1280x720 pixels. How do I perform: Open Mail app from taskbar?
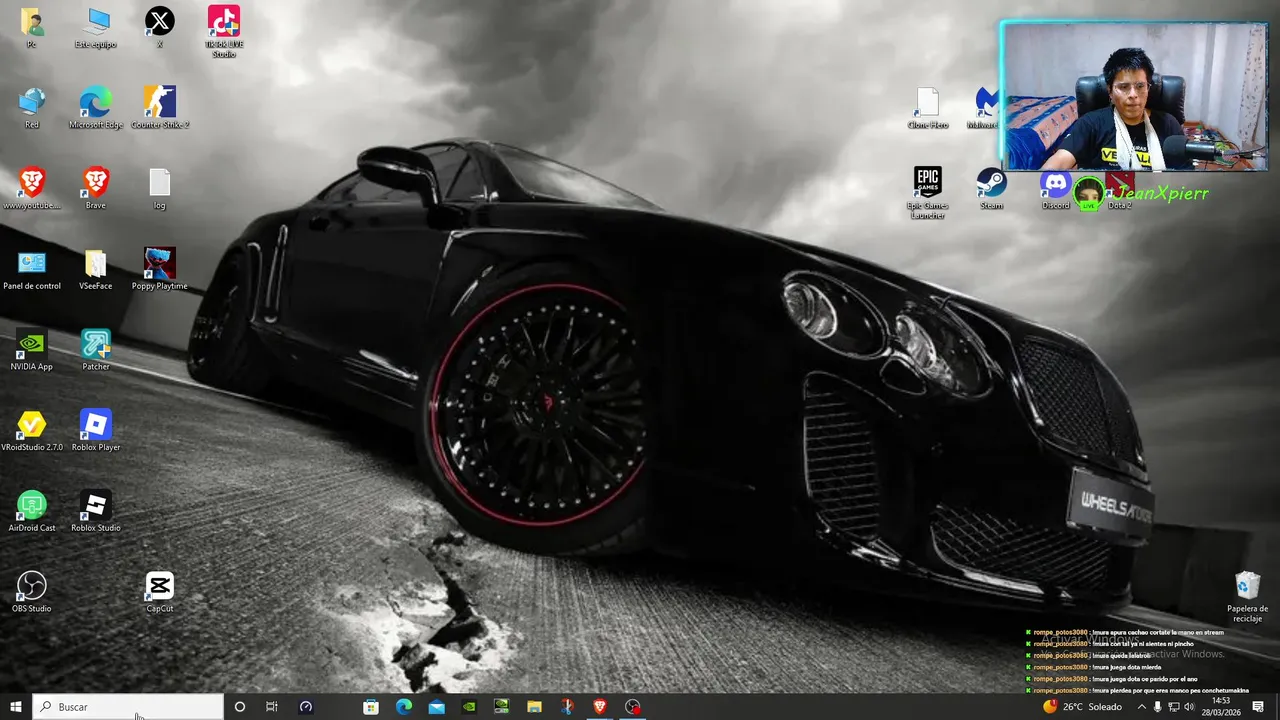[437, 707]
